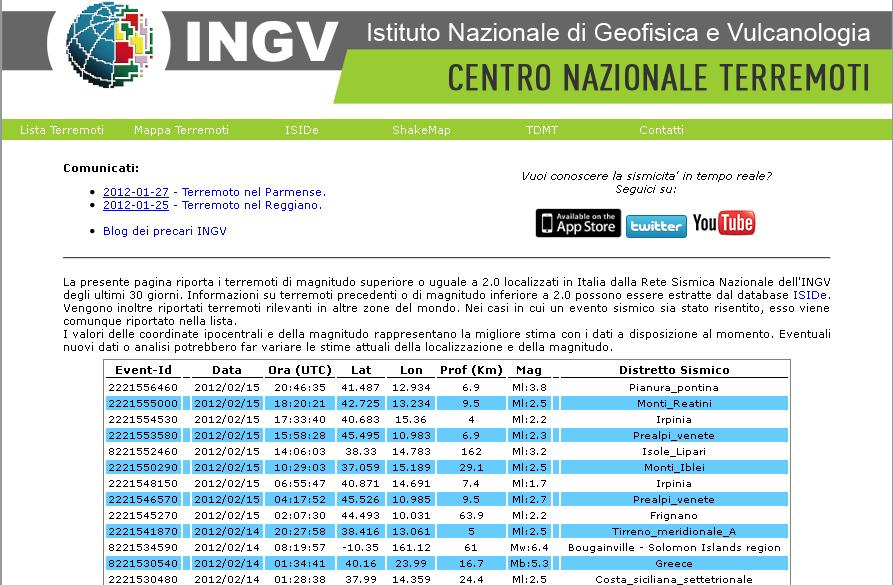Select event ID 2221553580
The width and height of the screenshot is (893, 585).
pyautogui.click(x=143, y=435)
